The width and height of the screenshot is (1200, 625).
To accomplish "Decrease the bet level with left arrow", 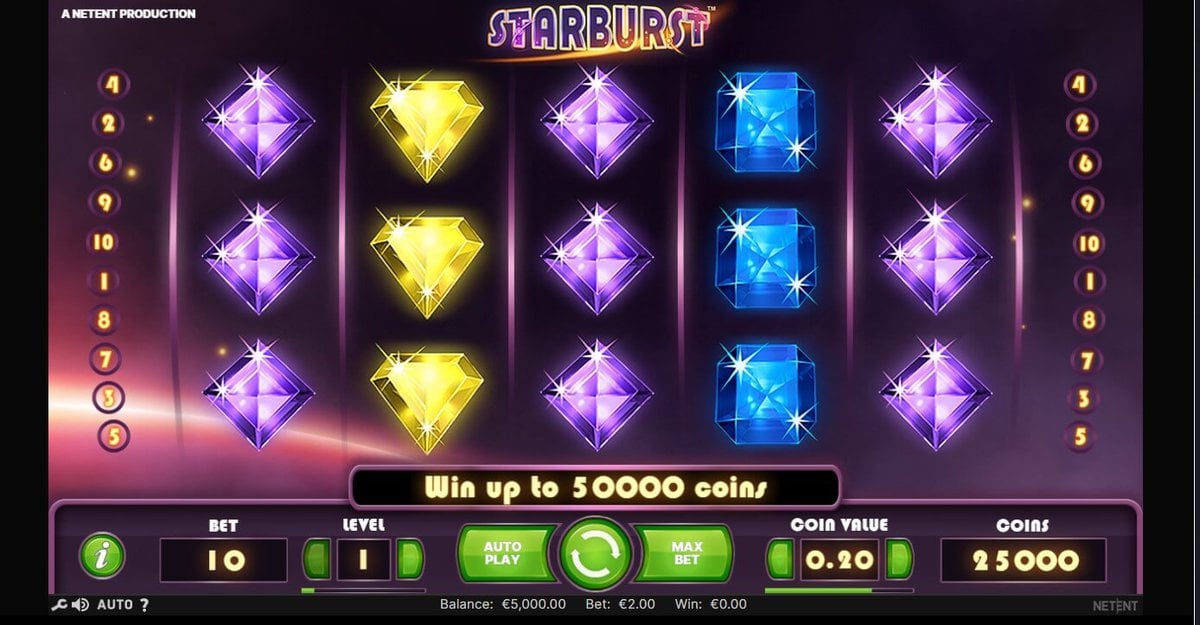I will [319, 559].
